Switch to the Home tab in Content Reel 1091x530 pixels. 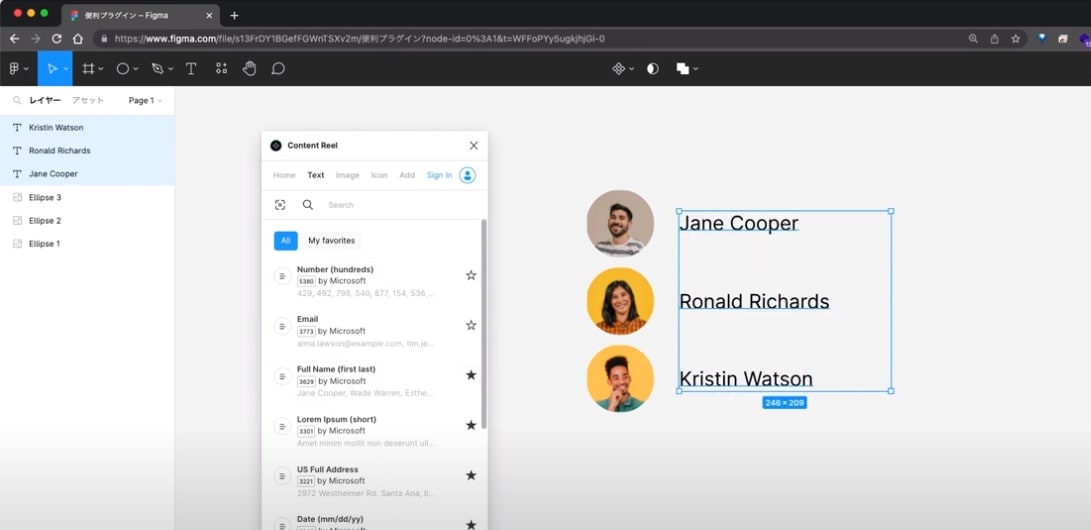pos(284,175)
